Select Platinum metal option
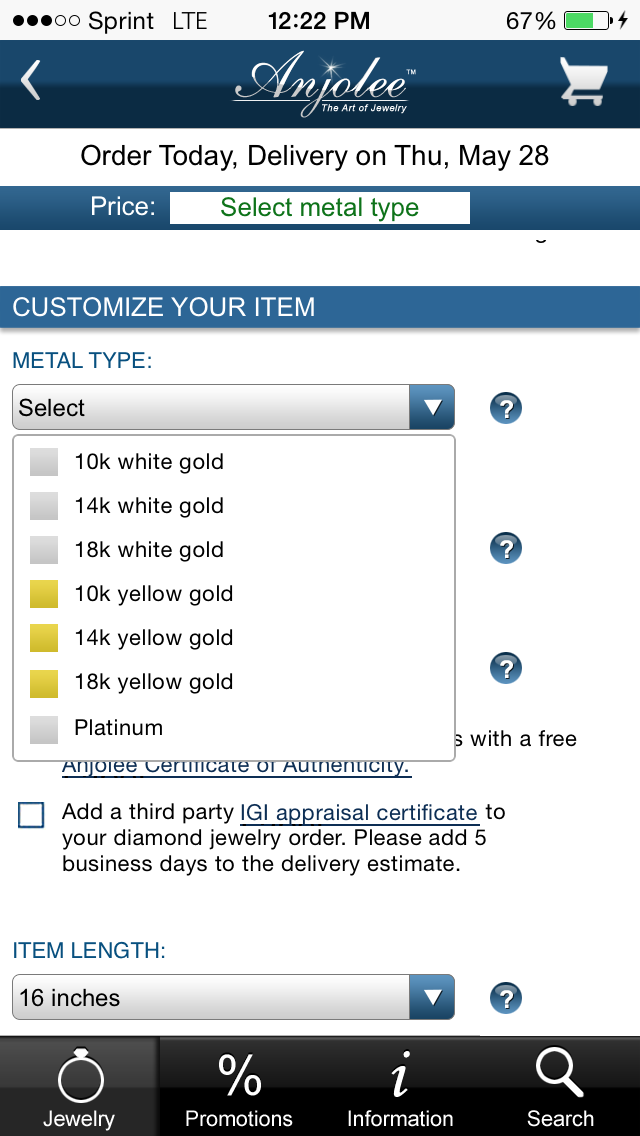Image resolution: width=640 pixels, height=1136 pixels. 234,727
